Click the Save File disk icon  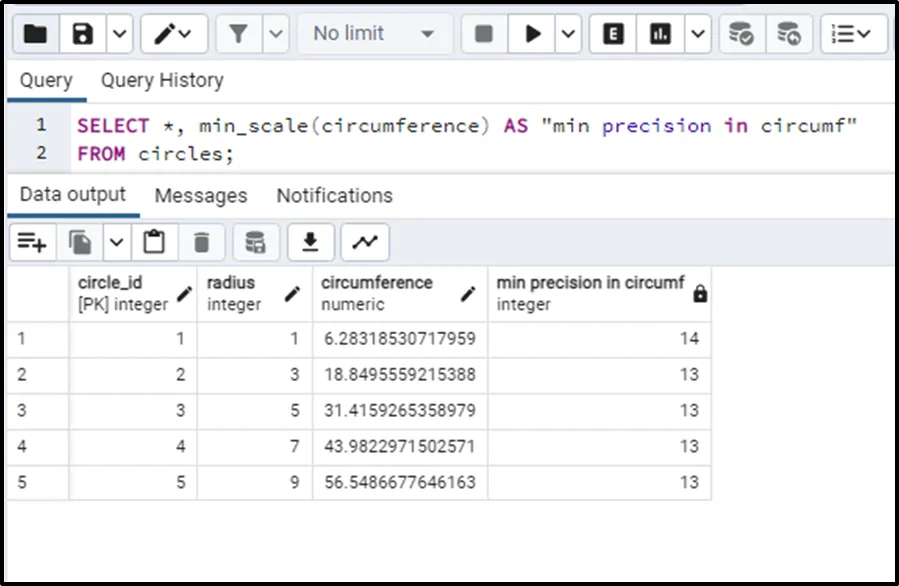[x=83, y=34]
